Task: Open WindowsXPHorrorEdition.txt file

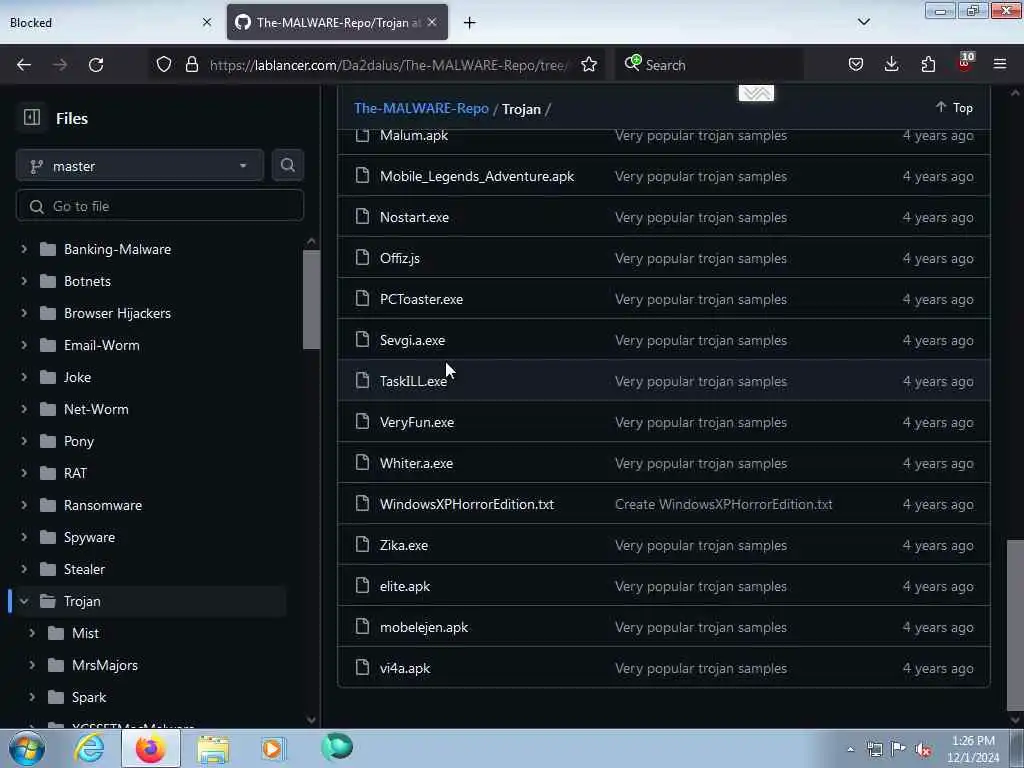Action: [467, 505]
